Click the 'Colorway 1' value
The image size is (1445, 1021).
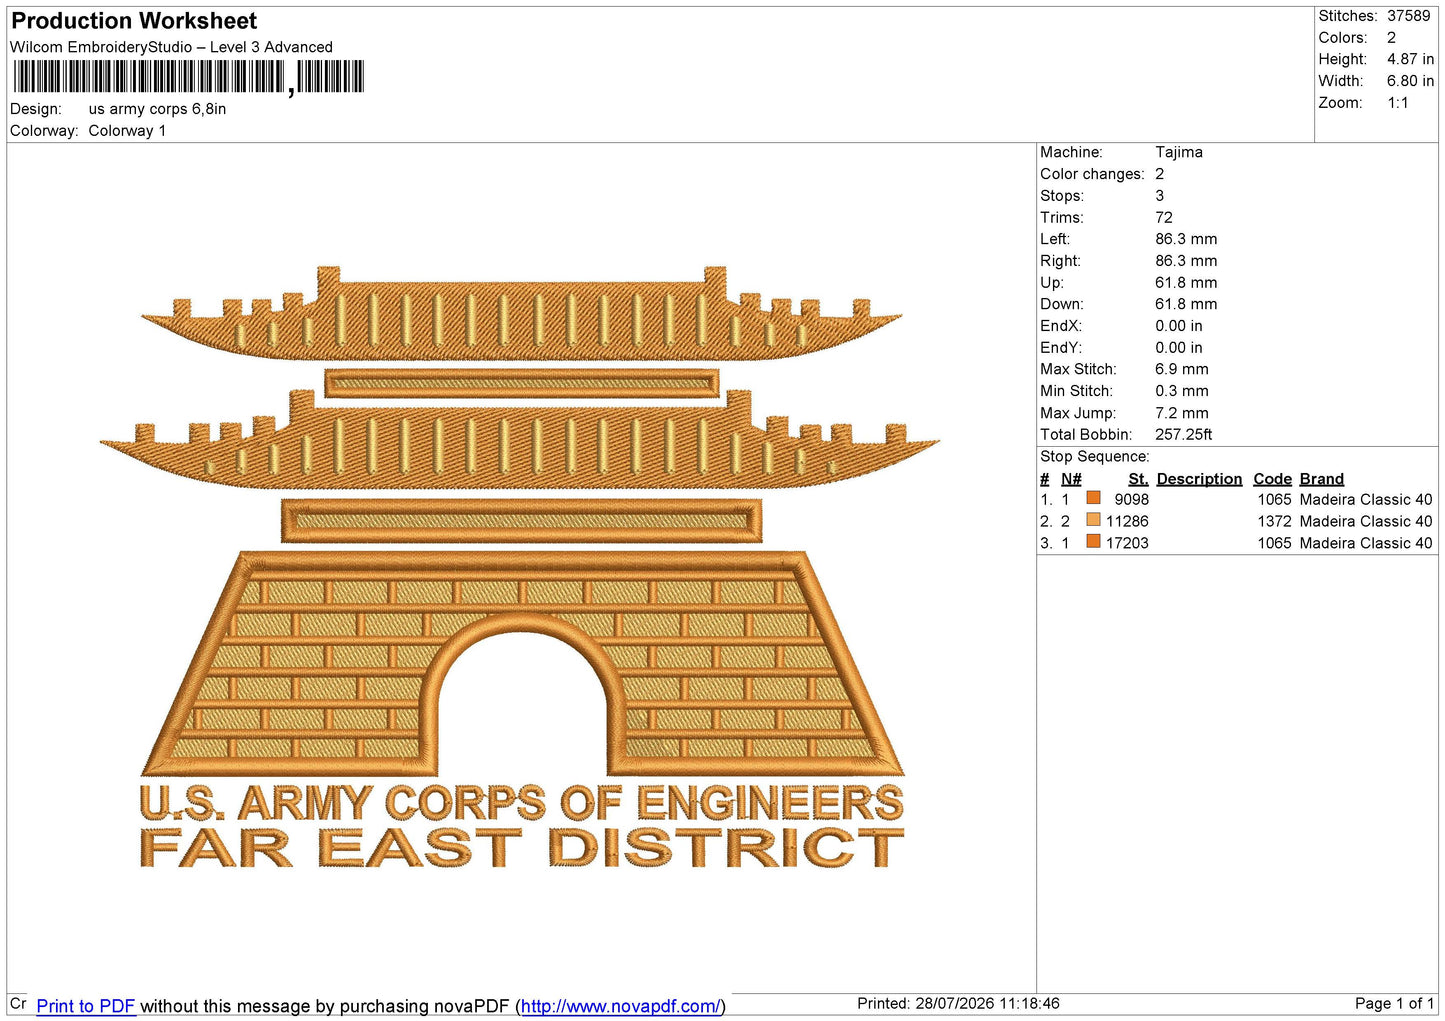click(x=127, y=131)
